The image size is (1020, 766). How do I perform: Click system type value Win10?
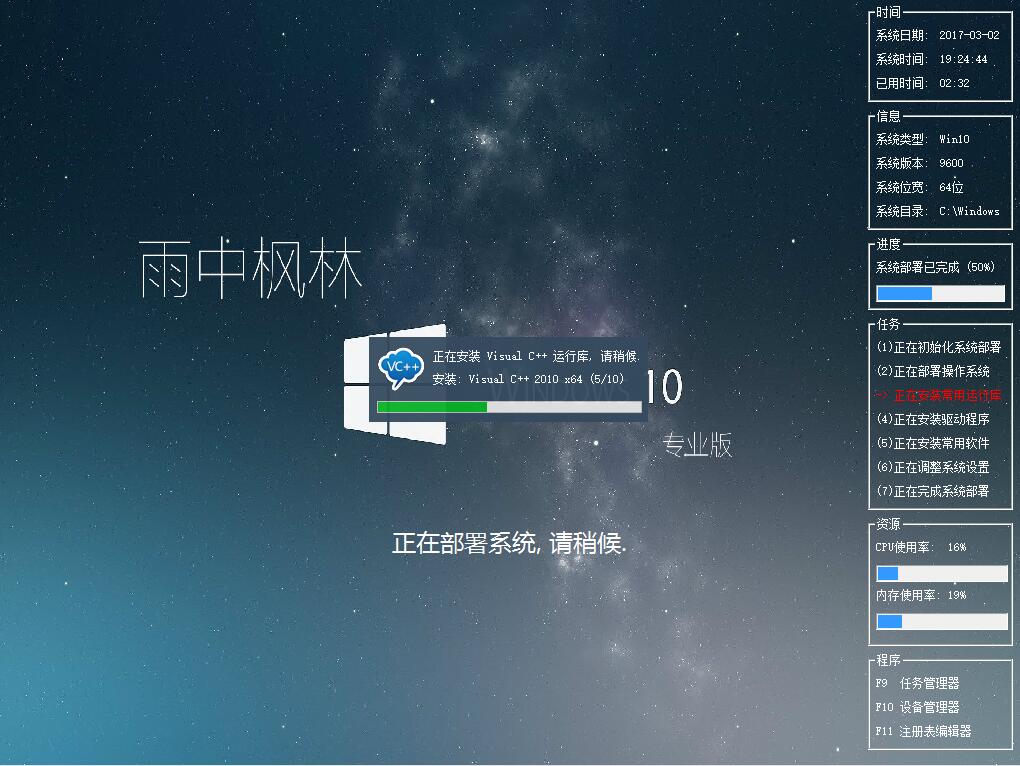click(x=954, y=139)
